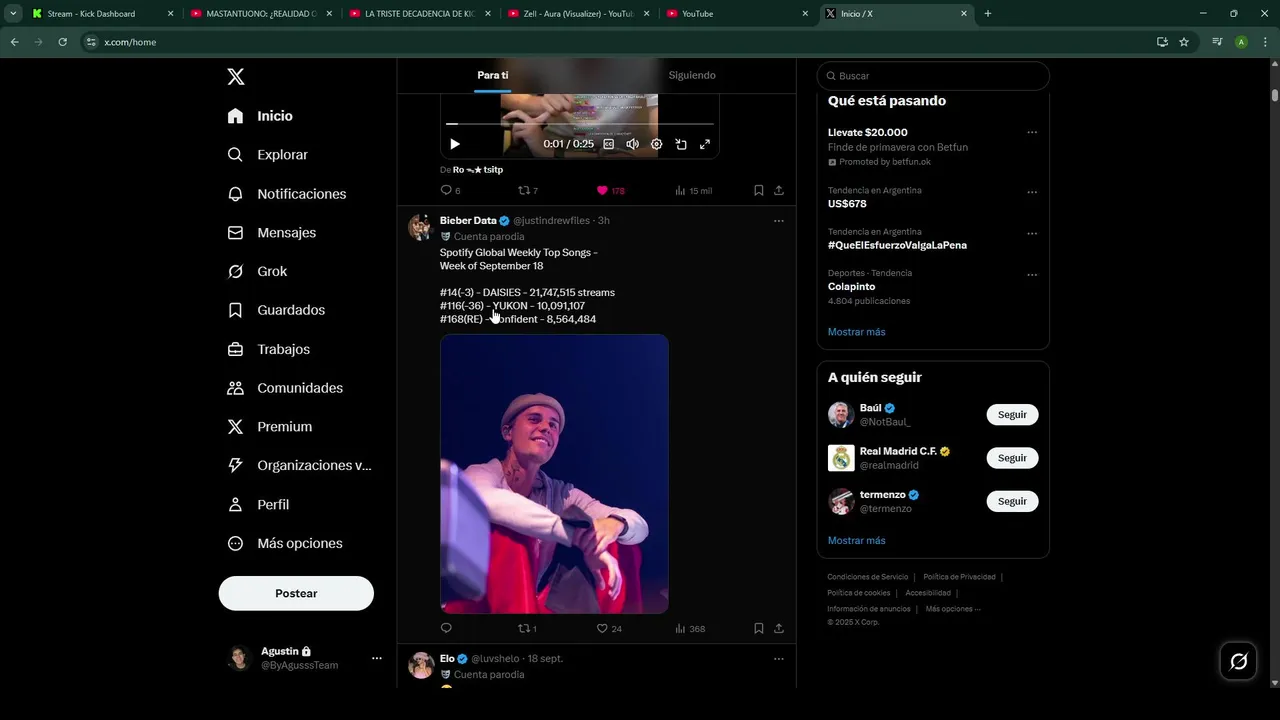The height and width of the screenshot is (720, 1280).
Task: Repost the Bieber Data post
Action: coord(527,628)
